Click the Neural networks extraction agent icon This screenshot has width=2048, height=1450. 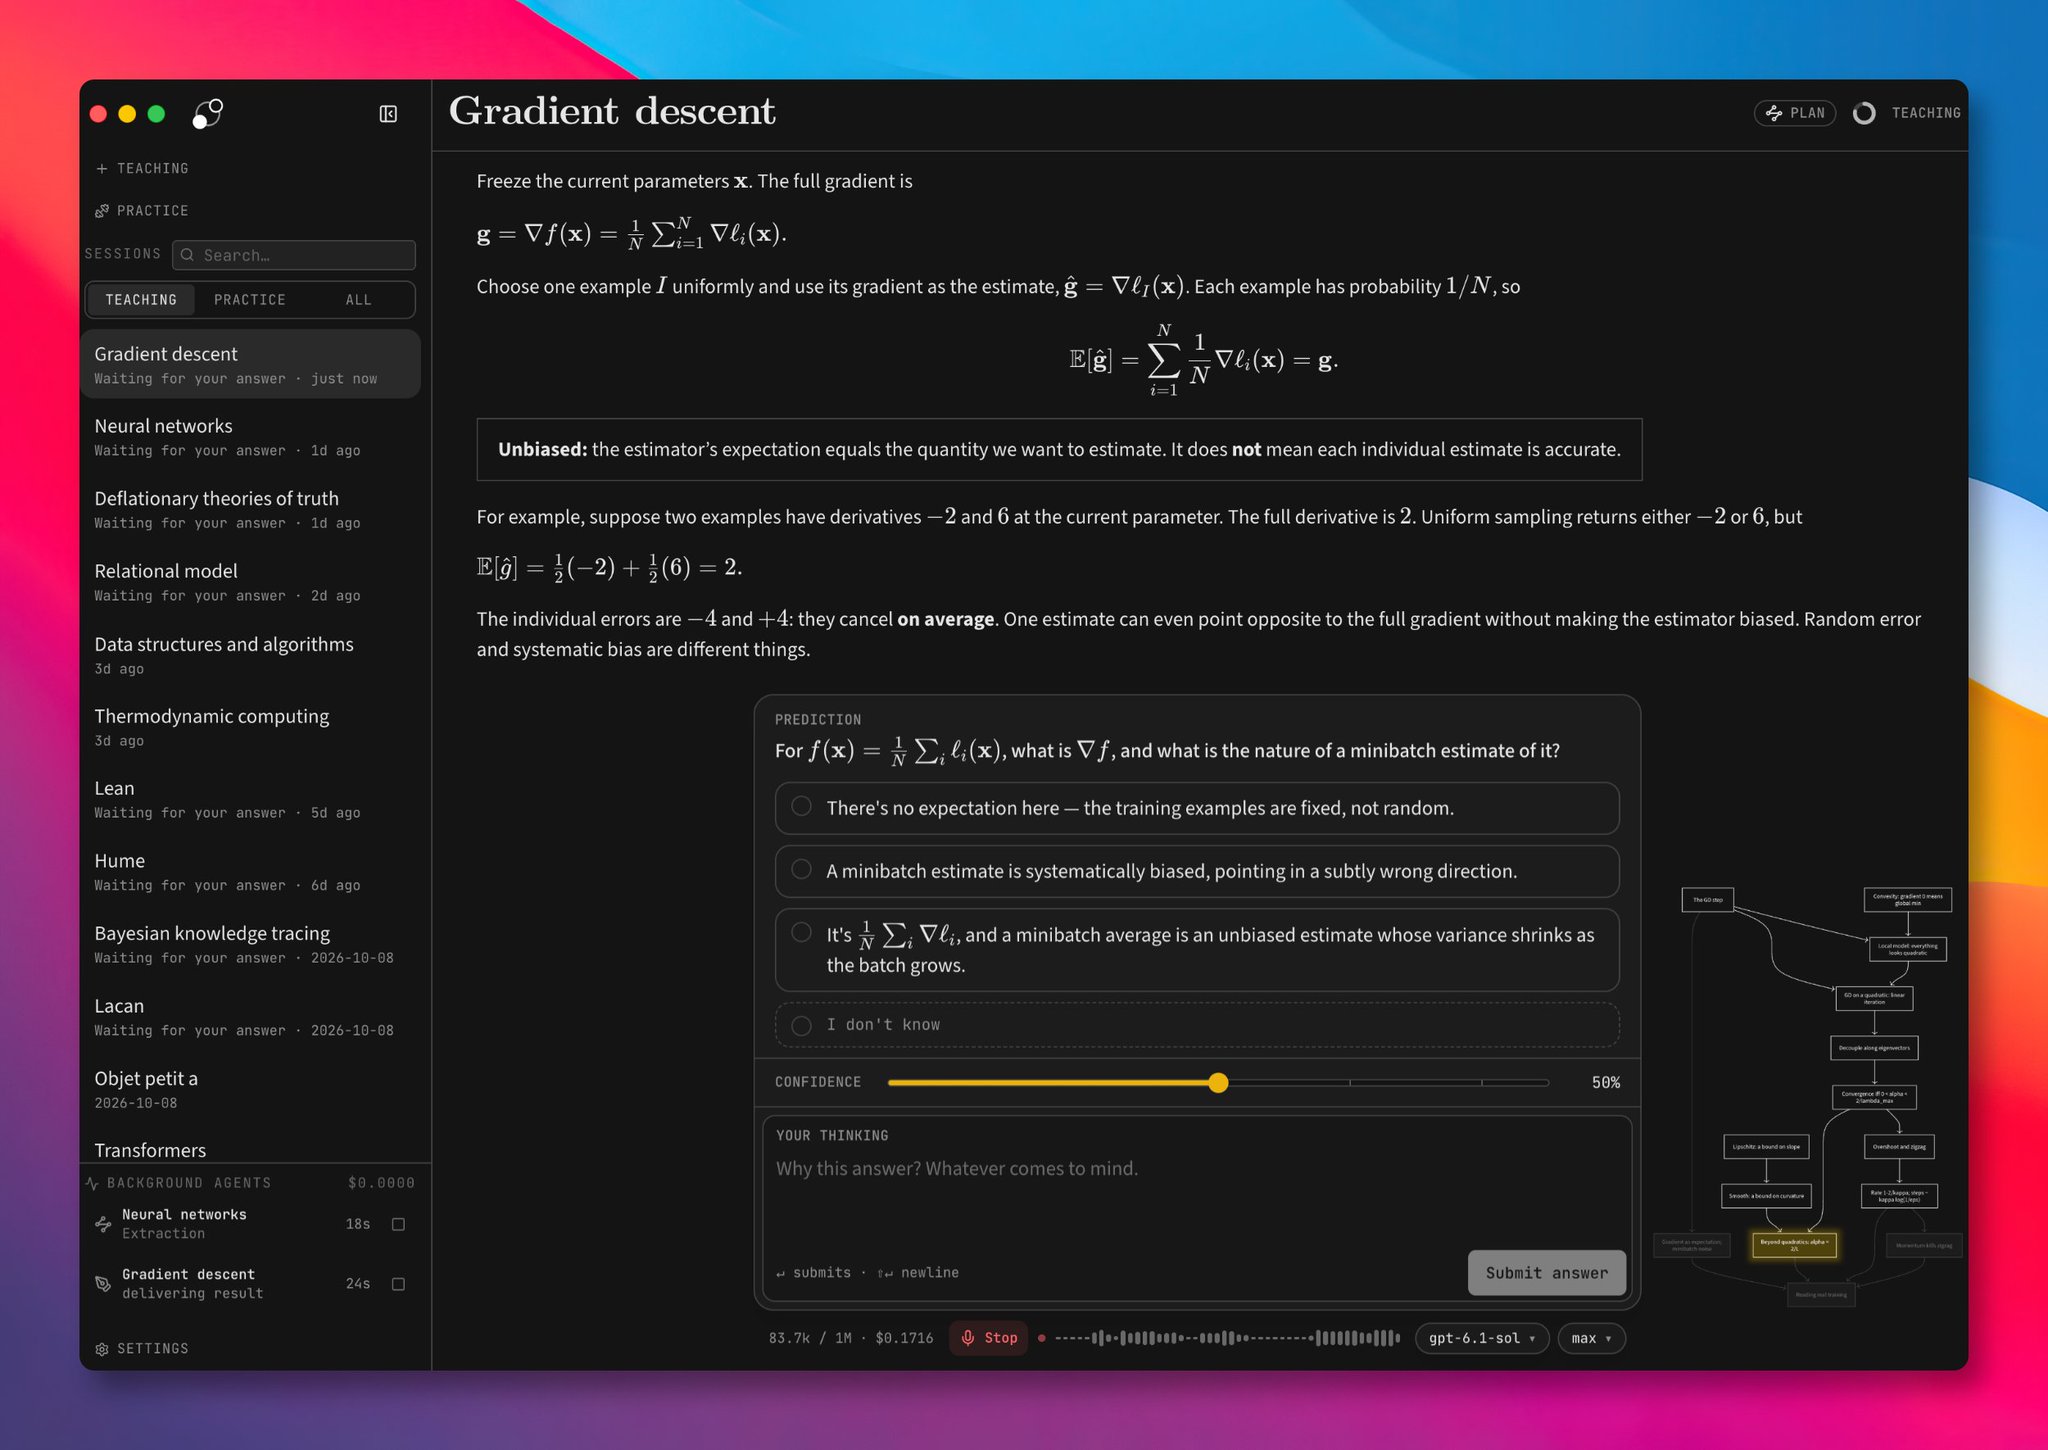[103, 1224]
